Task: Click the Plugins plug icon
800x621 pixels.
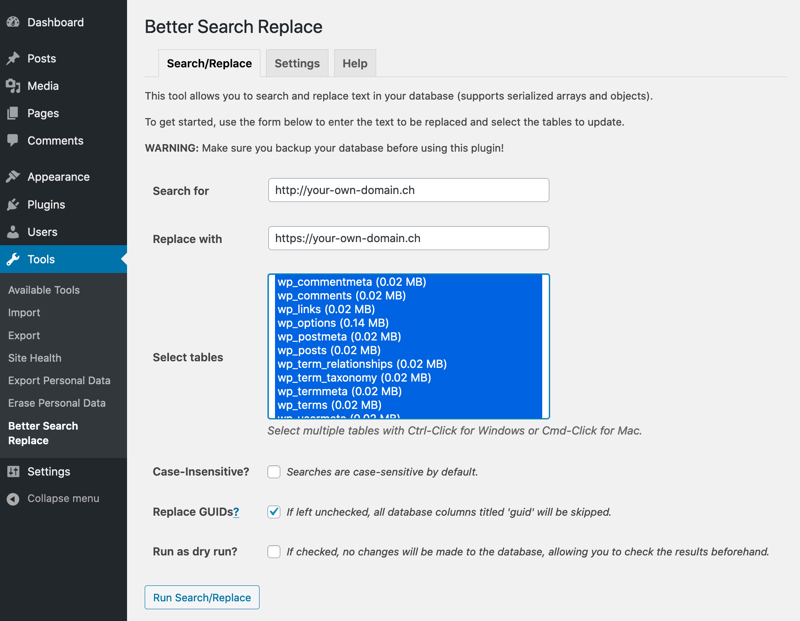Action: click(13, 205)
